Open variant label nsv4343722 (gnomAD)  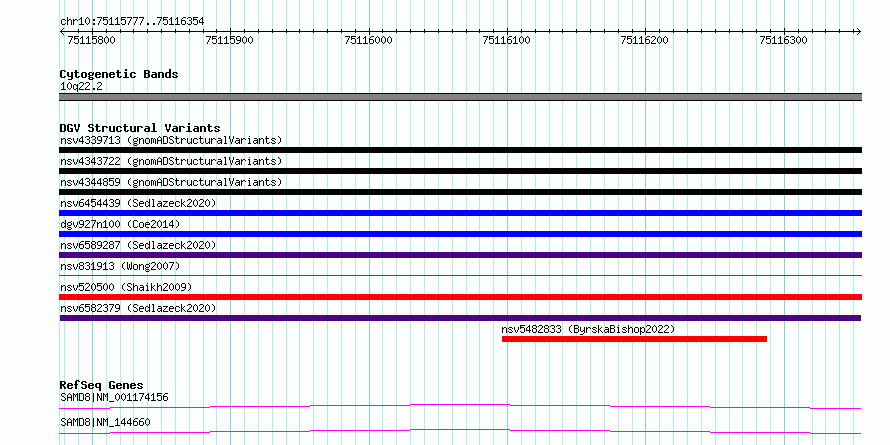[x=171, y=161]
